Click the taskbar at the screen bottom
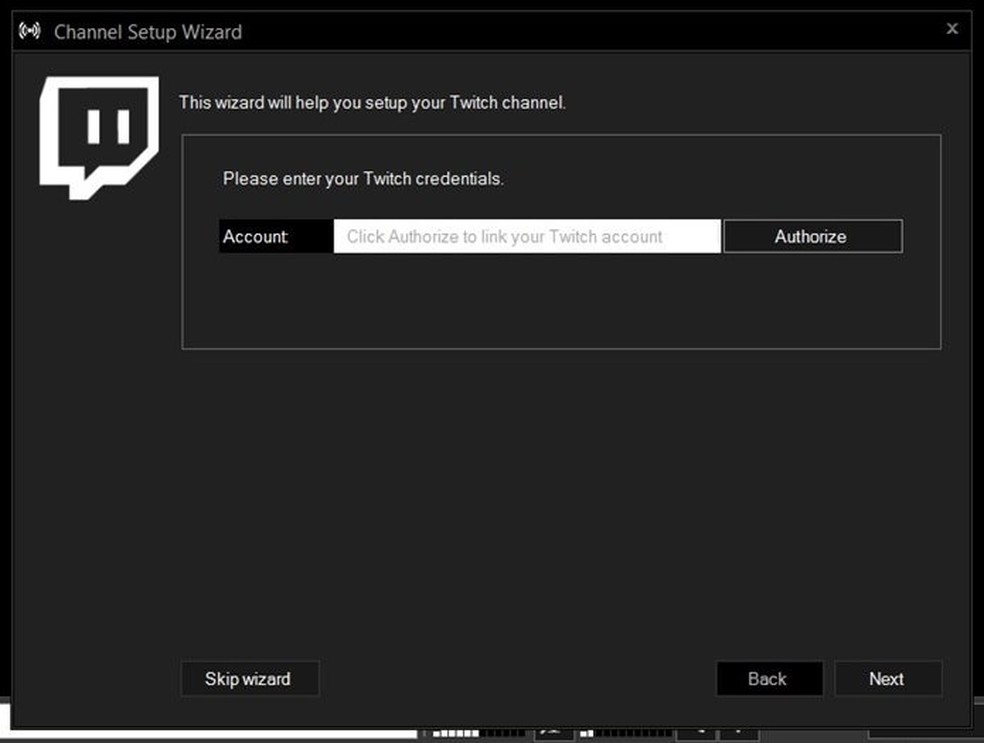Viewport: 984px width, 743px height. tap(600, 736)
